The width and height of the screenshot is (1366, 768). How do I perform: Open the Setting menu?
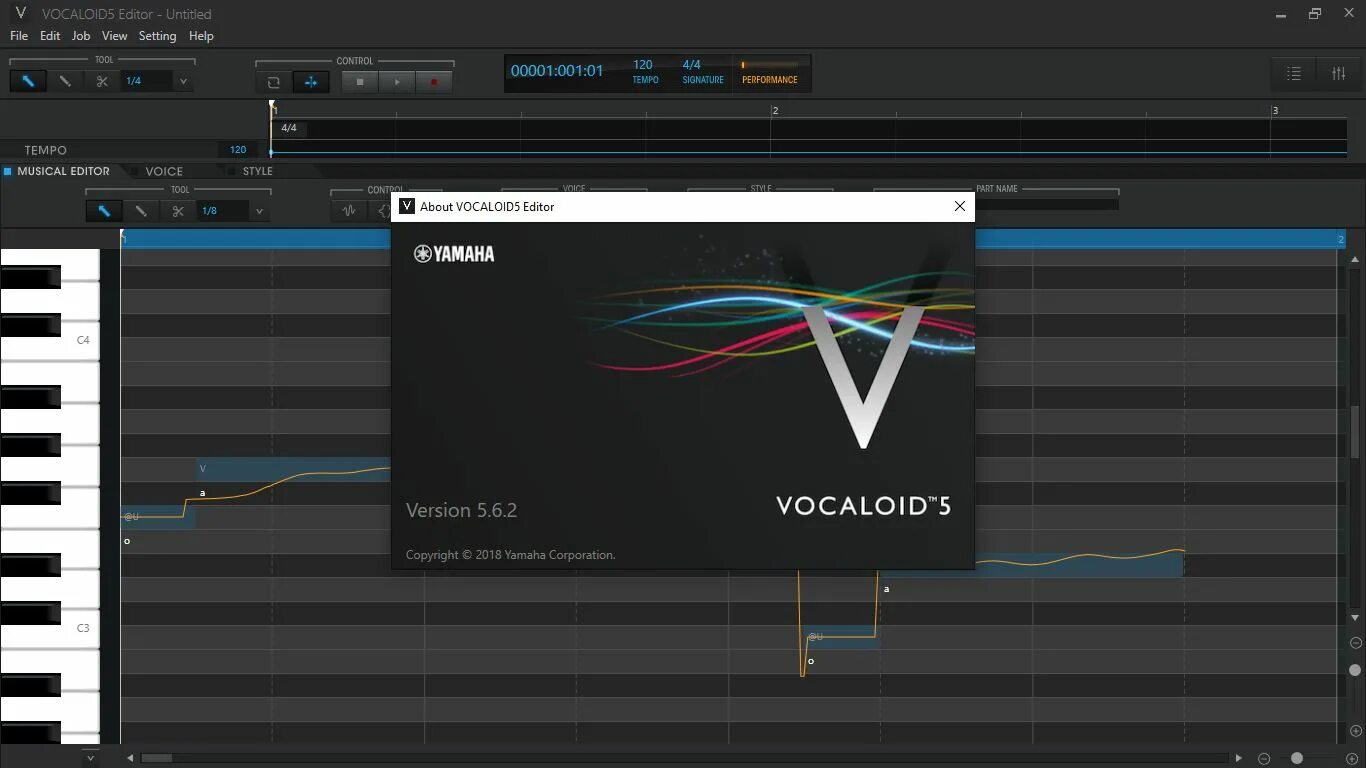(x=157, y=36)
